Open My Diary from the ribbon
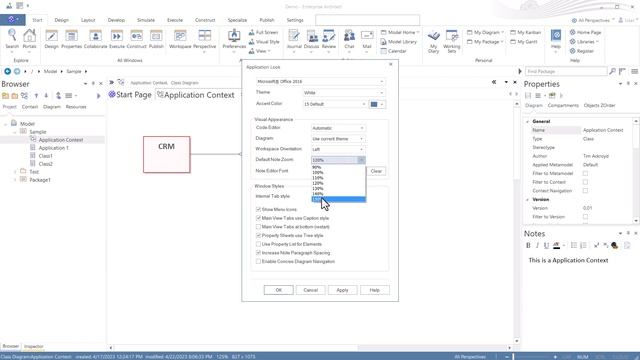This screenshot has height=360, width=640. tap(433, 41)
